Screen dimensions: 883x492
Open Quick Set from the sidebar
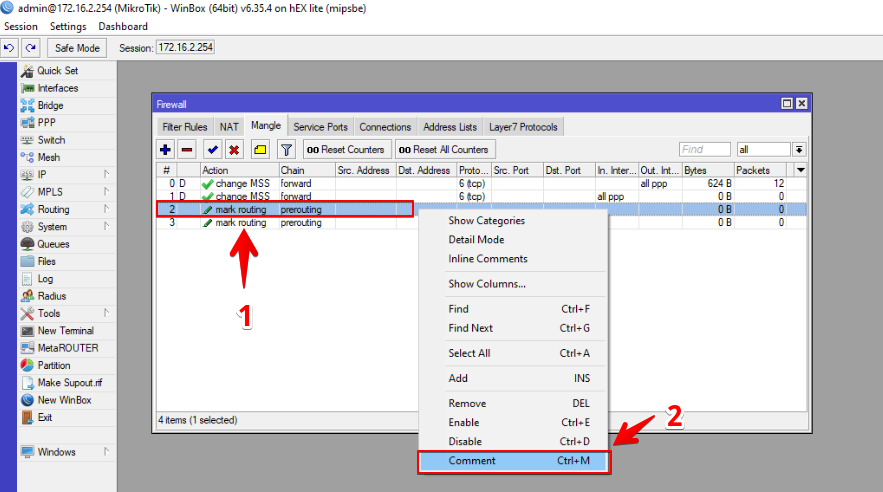click(57, 70)
